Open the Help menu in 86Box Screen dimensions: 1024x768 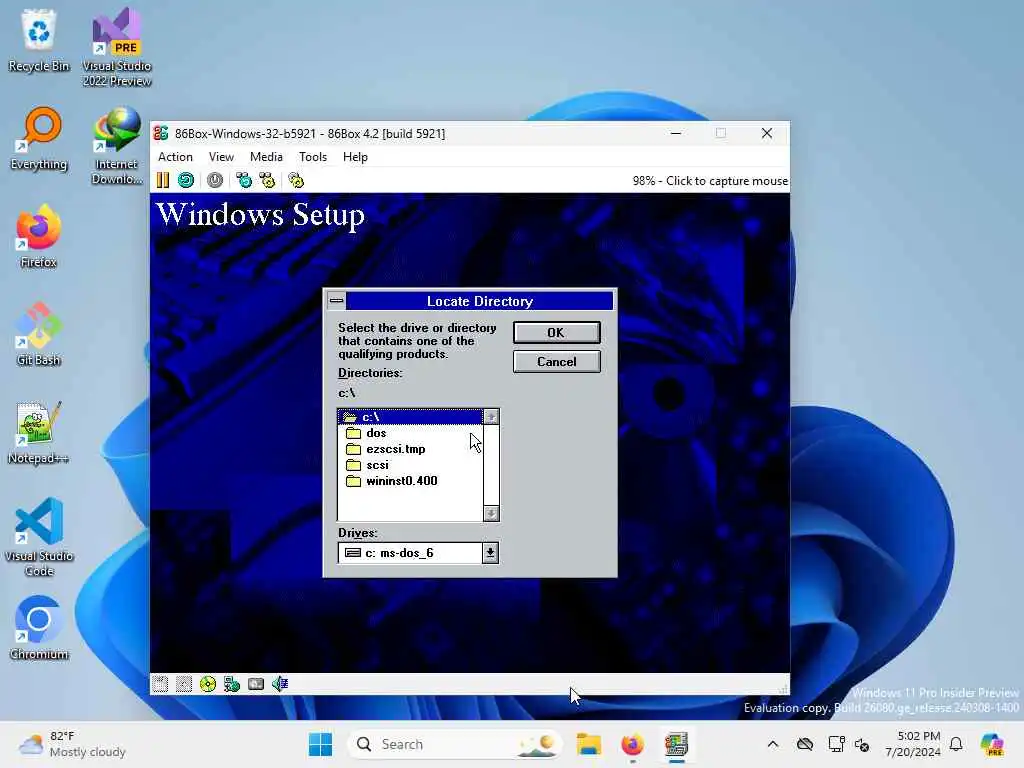pos(355,157)
